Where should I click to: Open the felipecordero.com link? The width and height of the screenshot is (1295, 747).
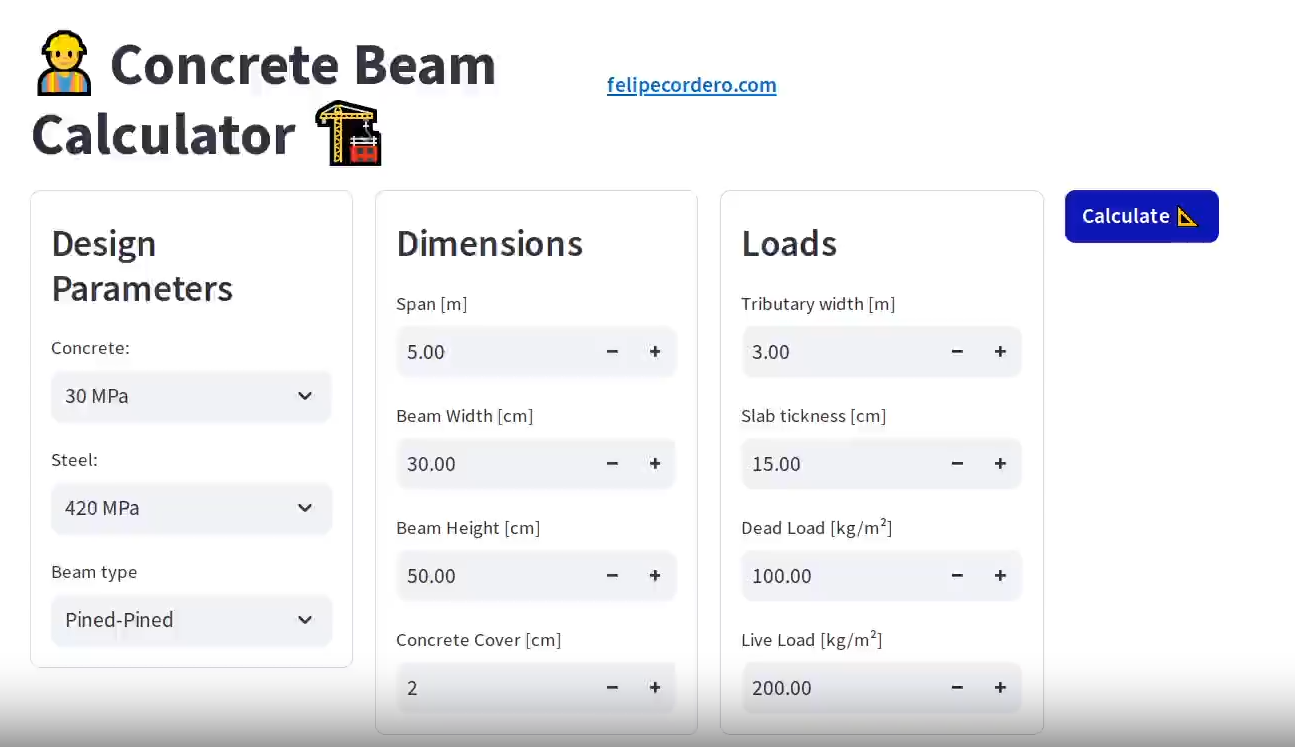pyautogui.click(x=691, y=85)
